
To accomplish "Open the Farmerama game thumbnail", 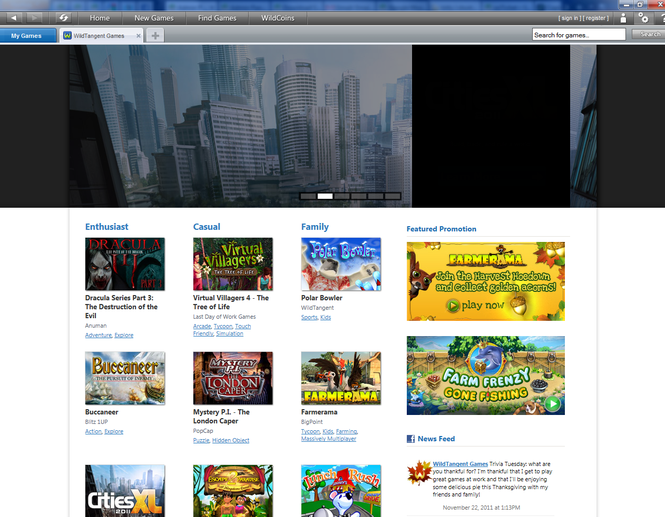I will tap(341, 378).
